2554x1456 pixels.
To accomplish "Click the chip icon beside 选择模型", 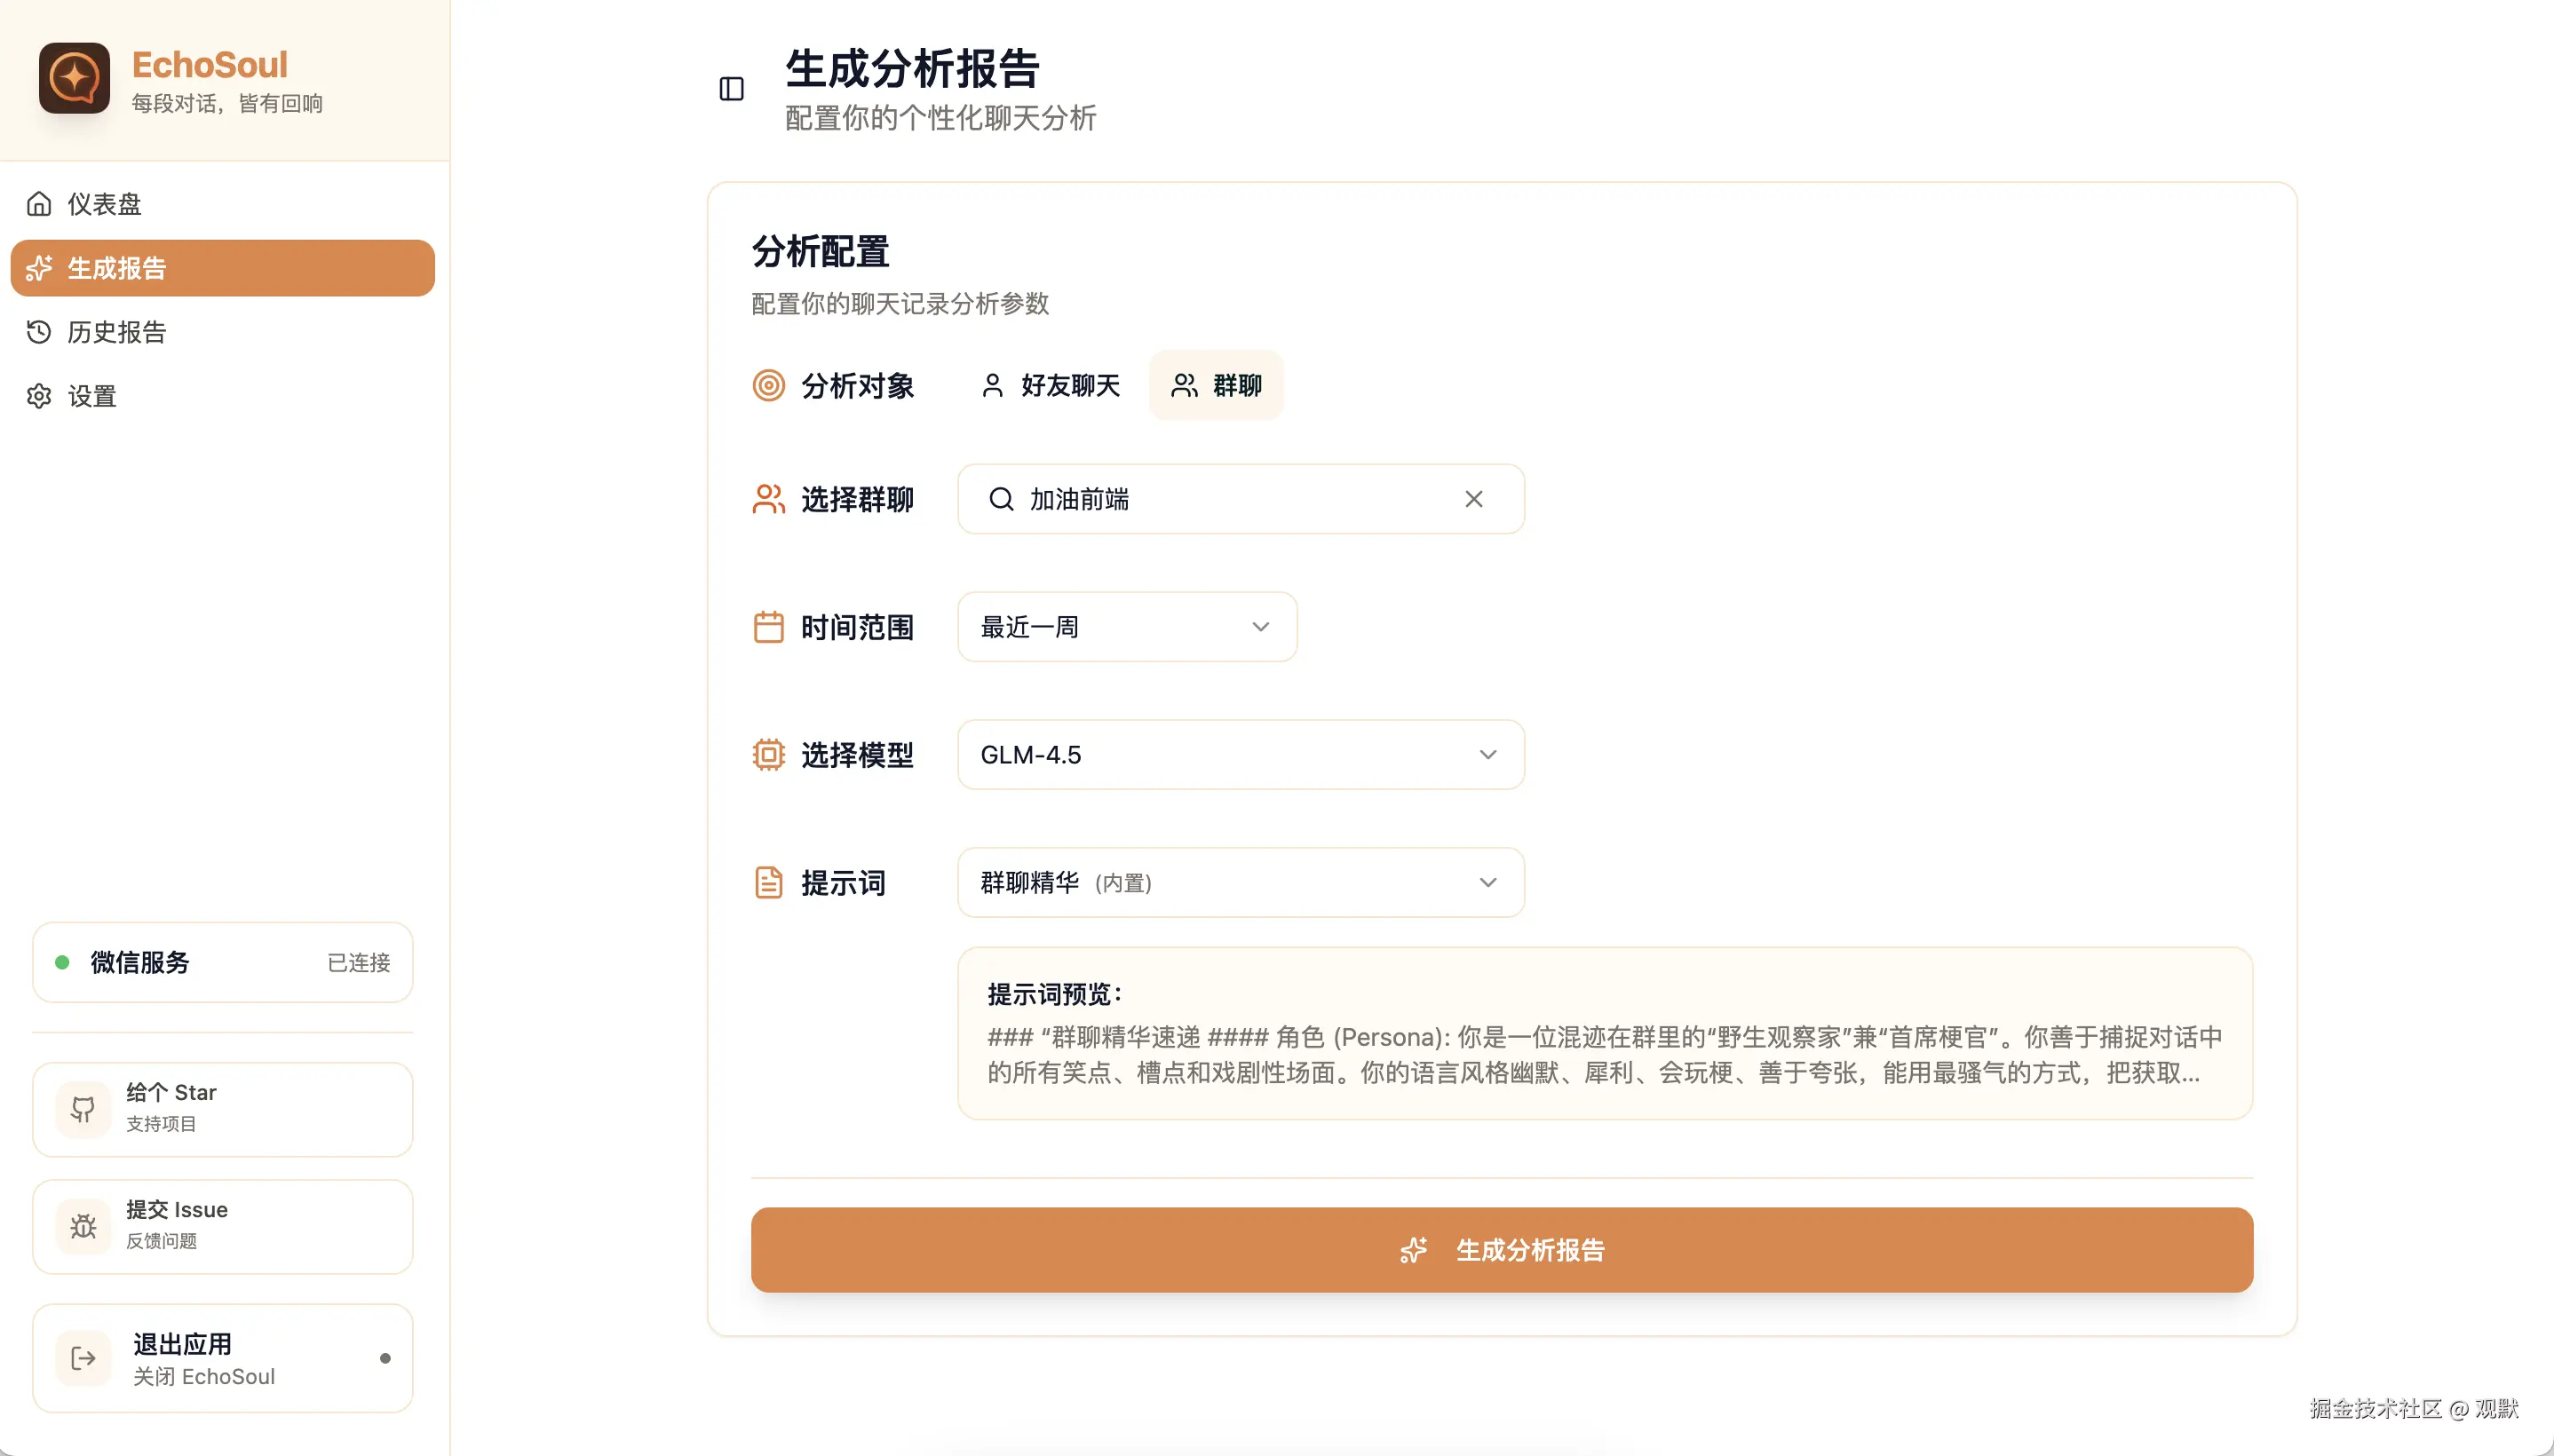I will pyautogui.click(x=768, y=755).
